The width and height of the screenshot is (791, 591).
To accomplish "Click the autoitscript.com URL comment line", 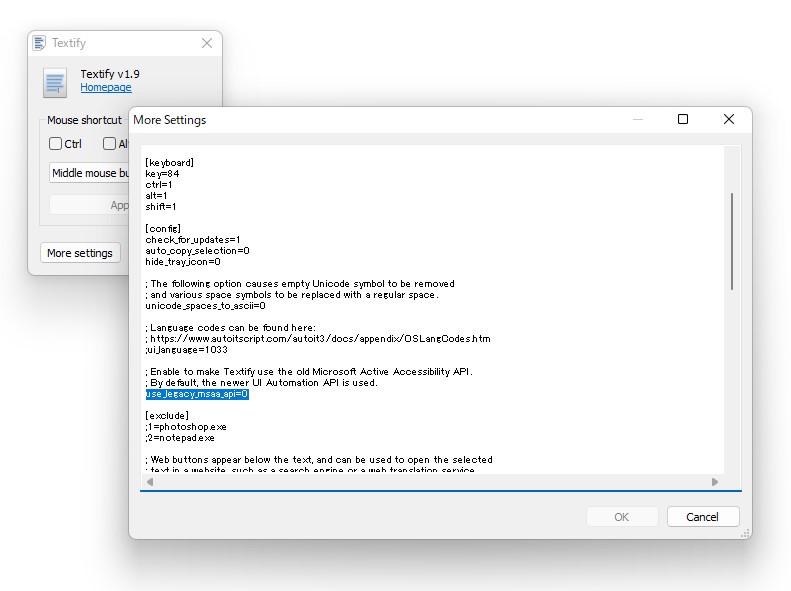I will [318, 339].
